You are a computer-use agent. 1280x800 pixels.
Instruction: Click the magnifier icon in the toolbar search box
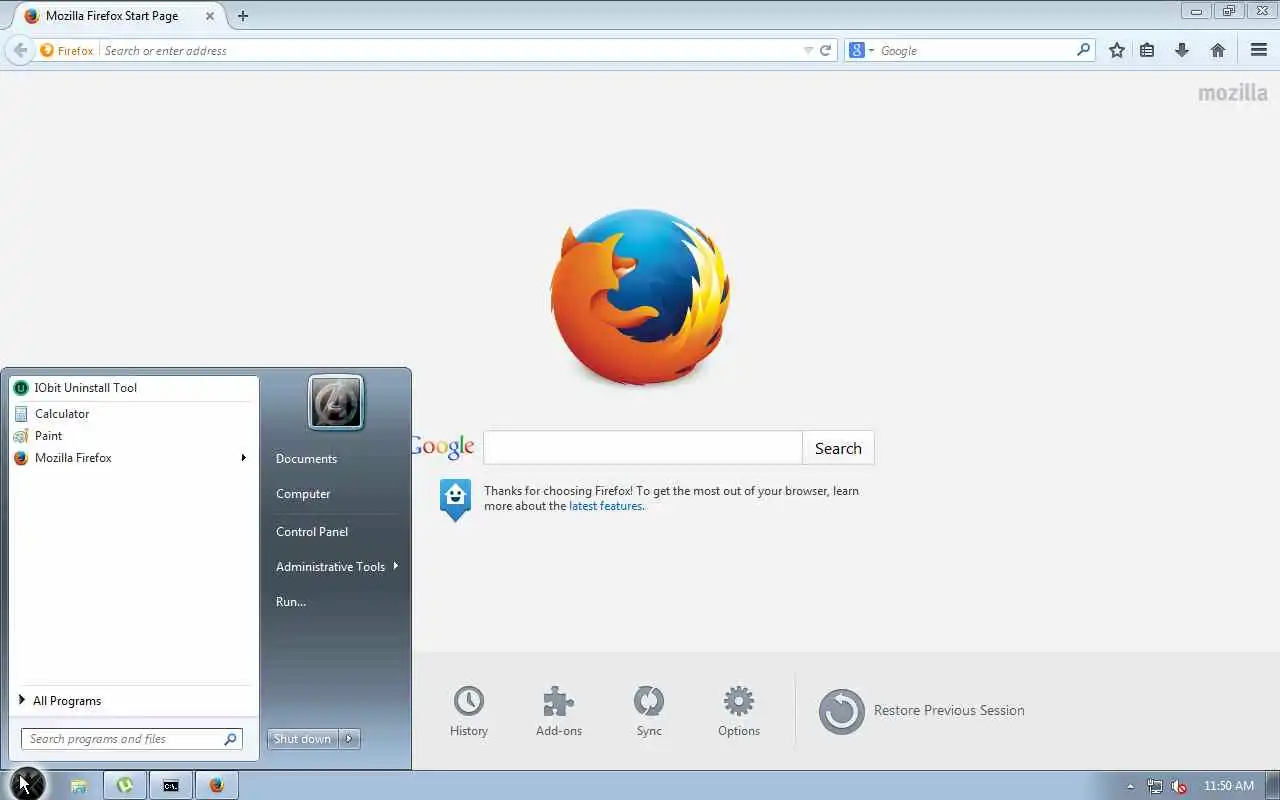pos(1083,50)
